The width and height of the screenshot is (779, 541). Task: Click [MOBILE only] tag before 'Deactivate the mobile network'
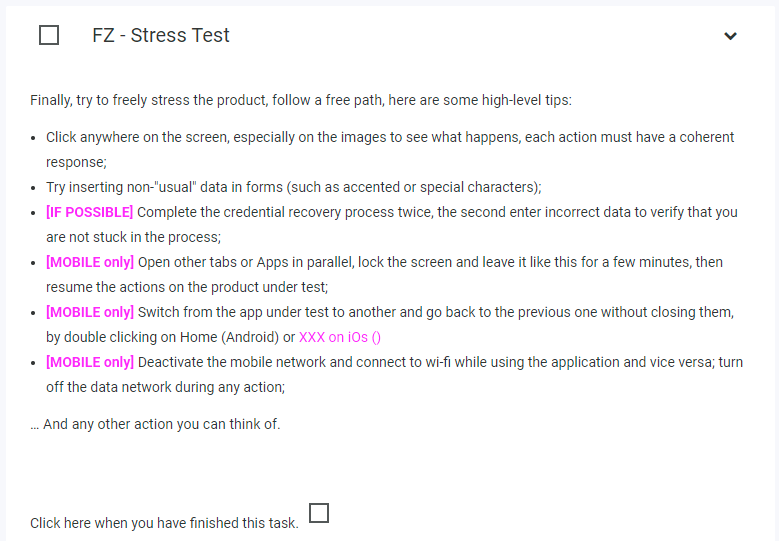coord(90,362)
